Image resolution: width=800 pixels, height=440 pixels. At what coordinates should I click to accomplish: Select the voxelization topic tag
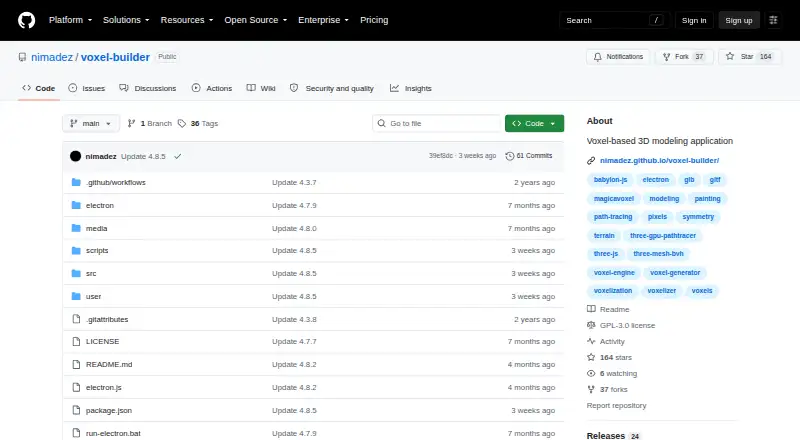point(613,290)
